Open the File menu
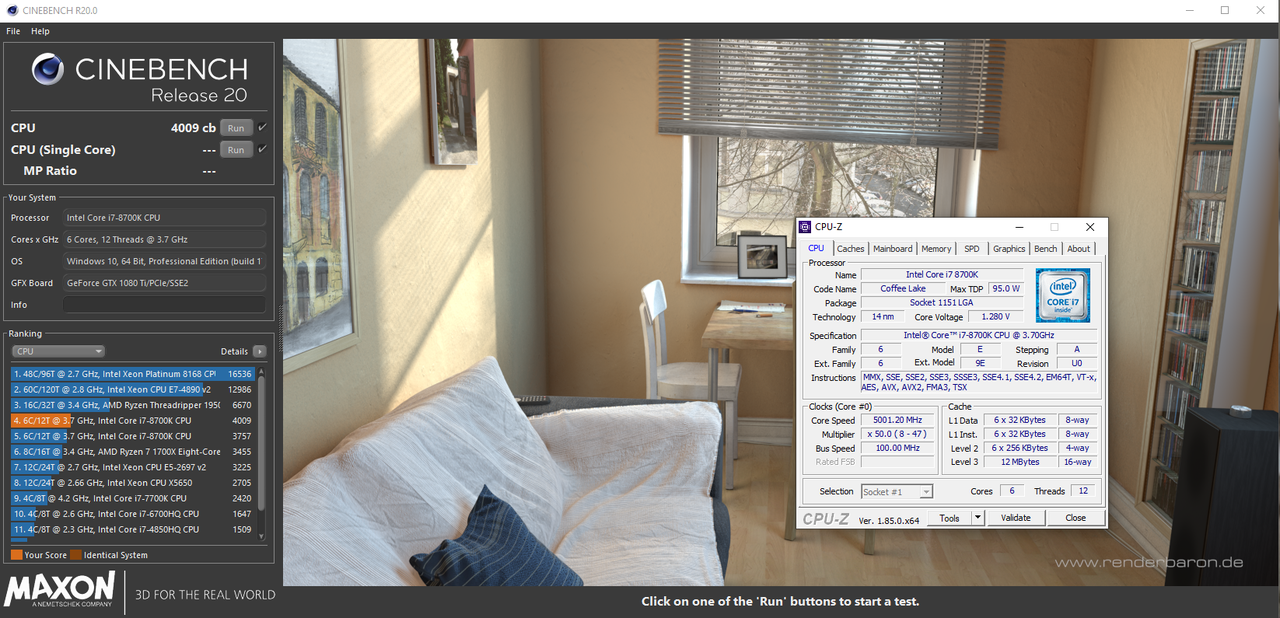1280x618 pixels. click(13, 31)
